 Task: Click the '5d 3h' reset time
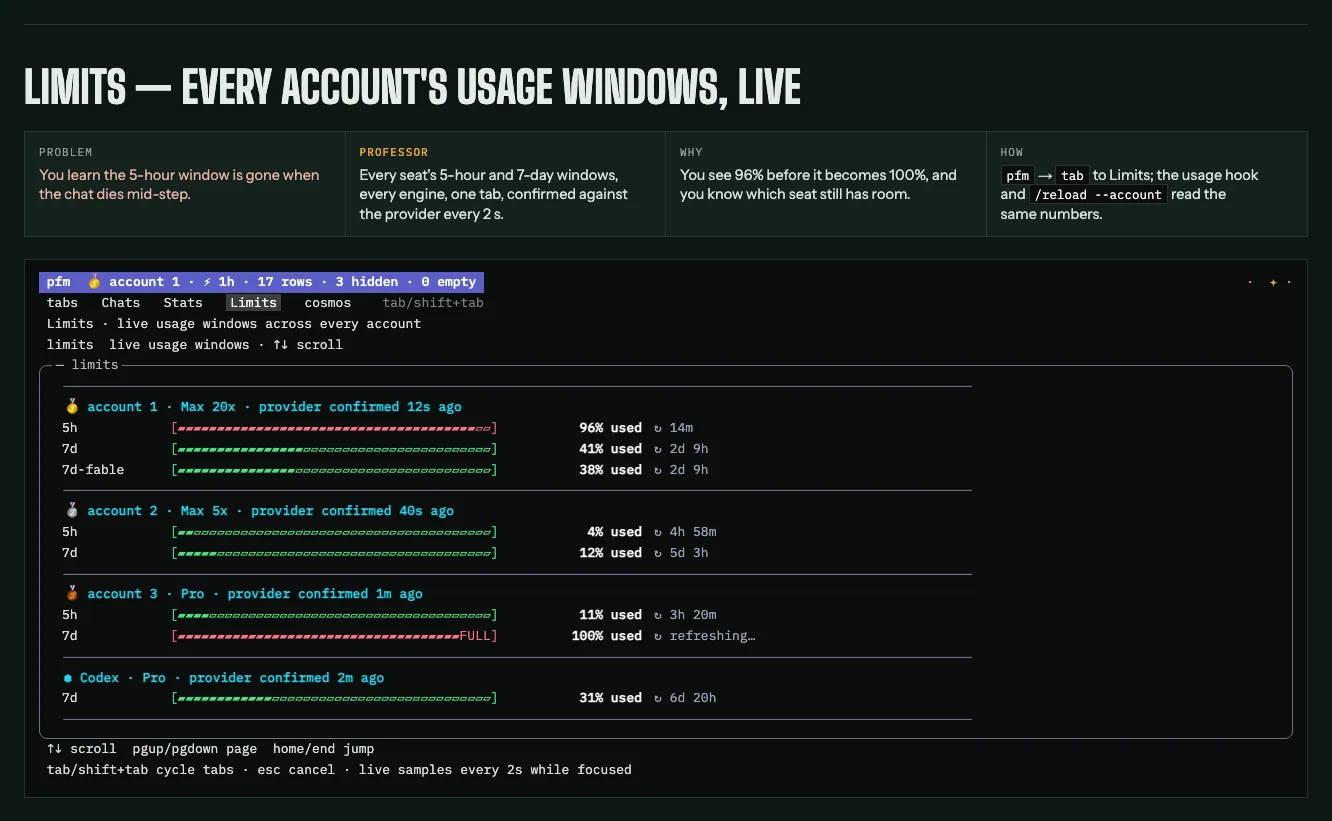[x=689, y=553]
